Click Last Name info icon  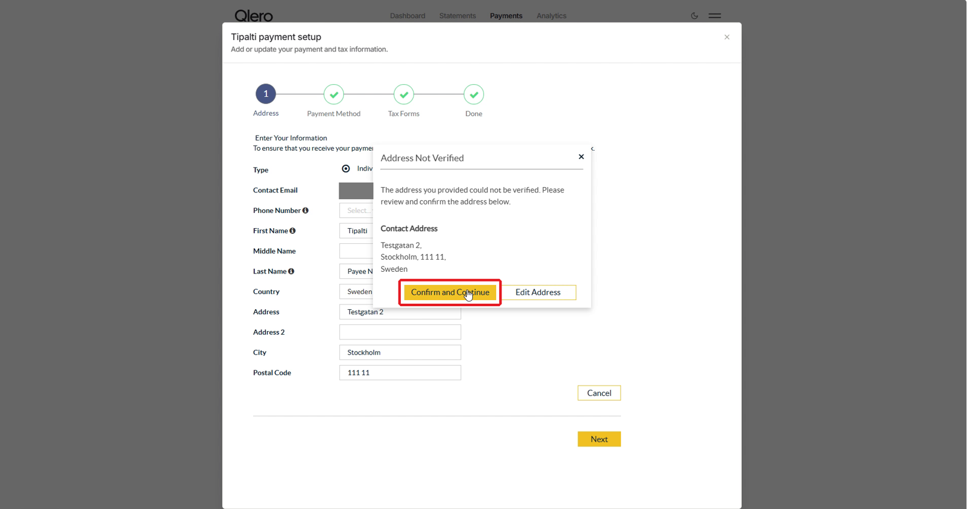(291, 271)
